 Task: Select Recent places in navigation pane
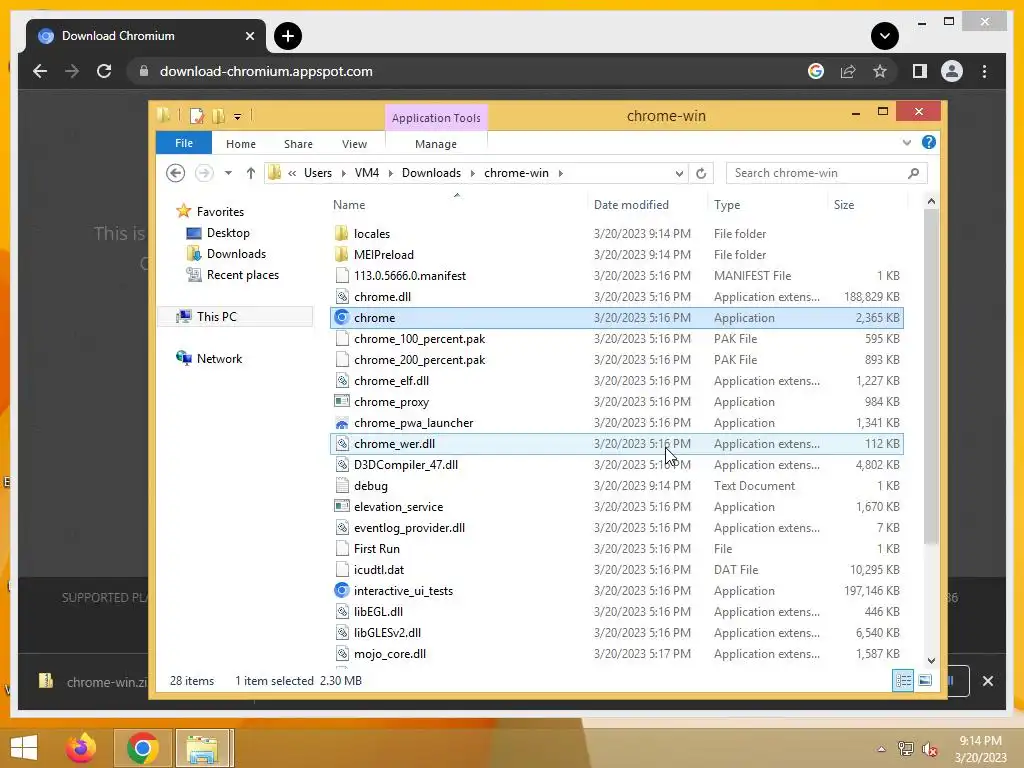pyautogui.click(x=242, y=275)
